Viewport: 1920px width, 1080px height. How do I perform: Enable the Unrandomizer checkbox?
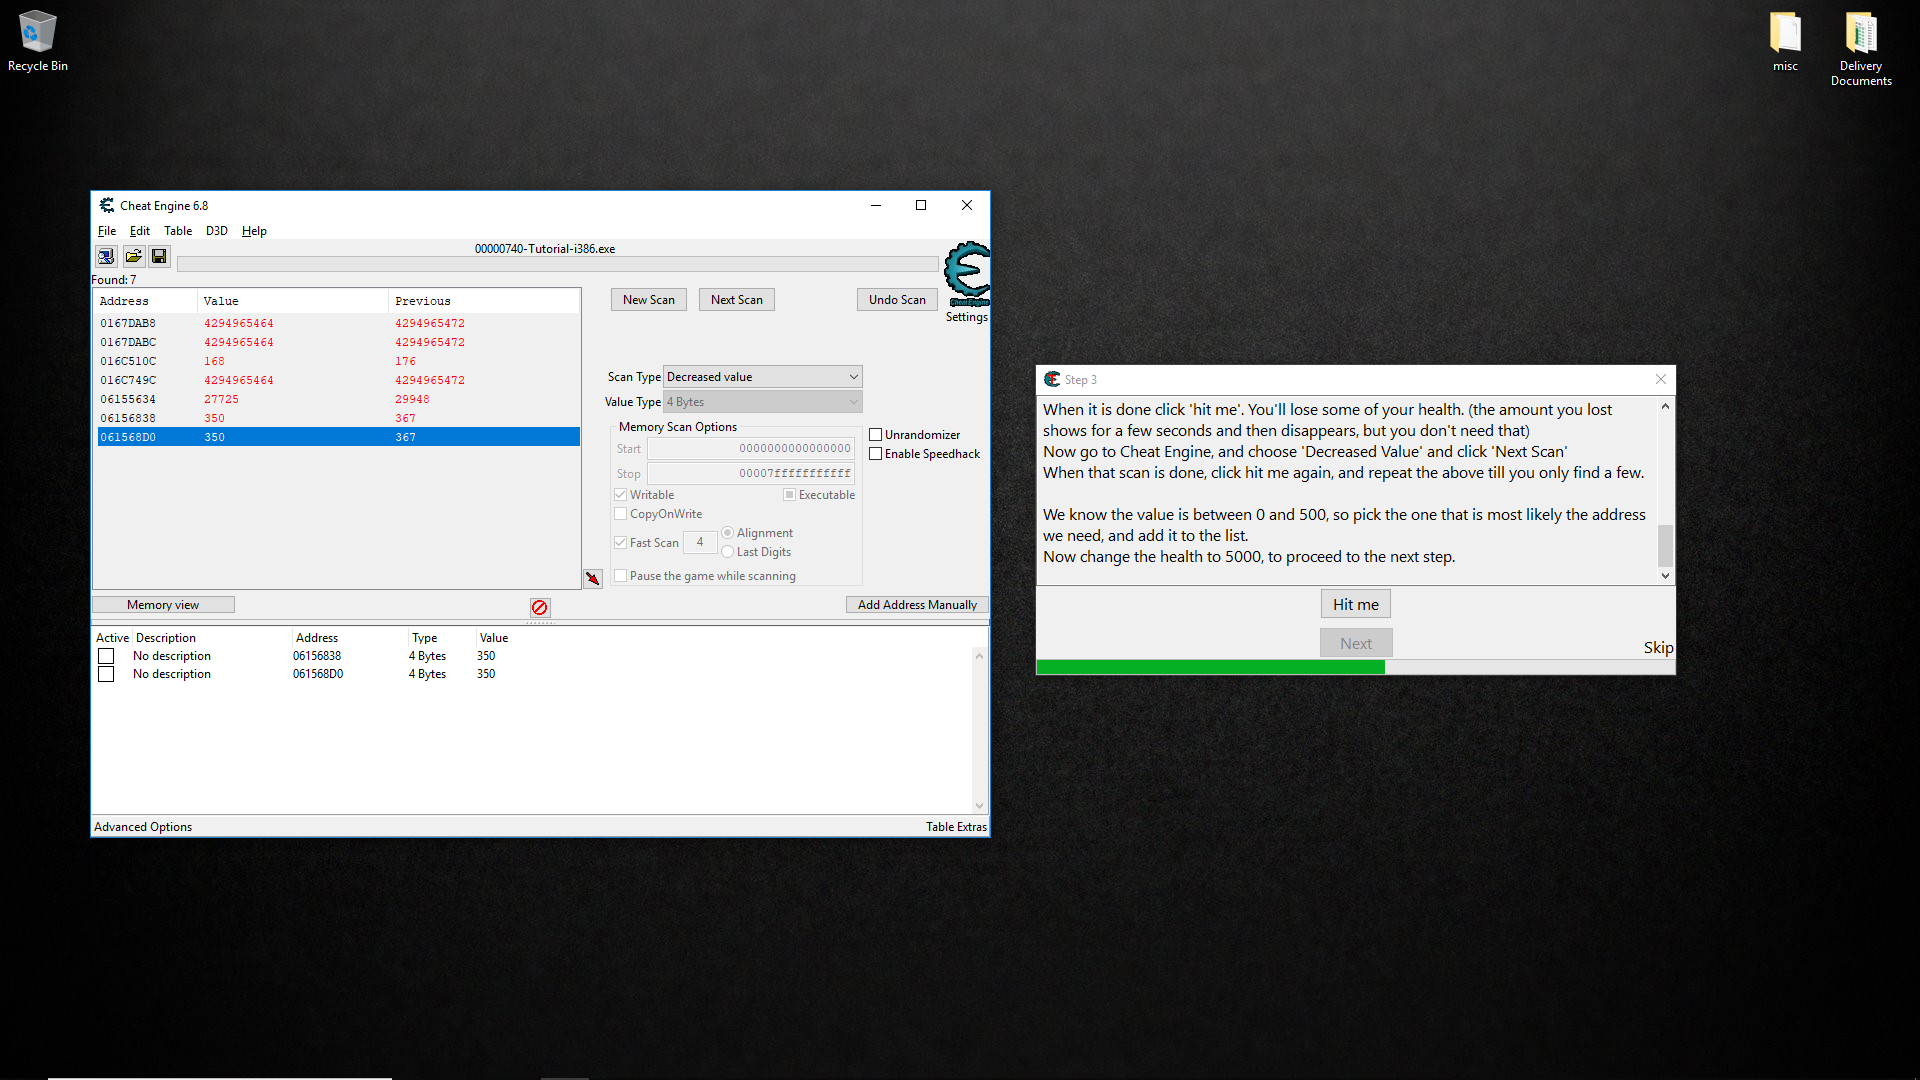876,435
